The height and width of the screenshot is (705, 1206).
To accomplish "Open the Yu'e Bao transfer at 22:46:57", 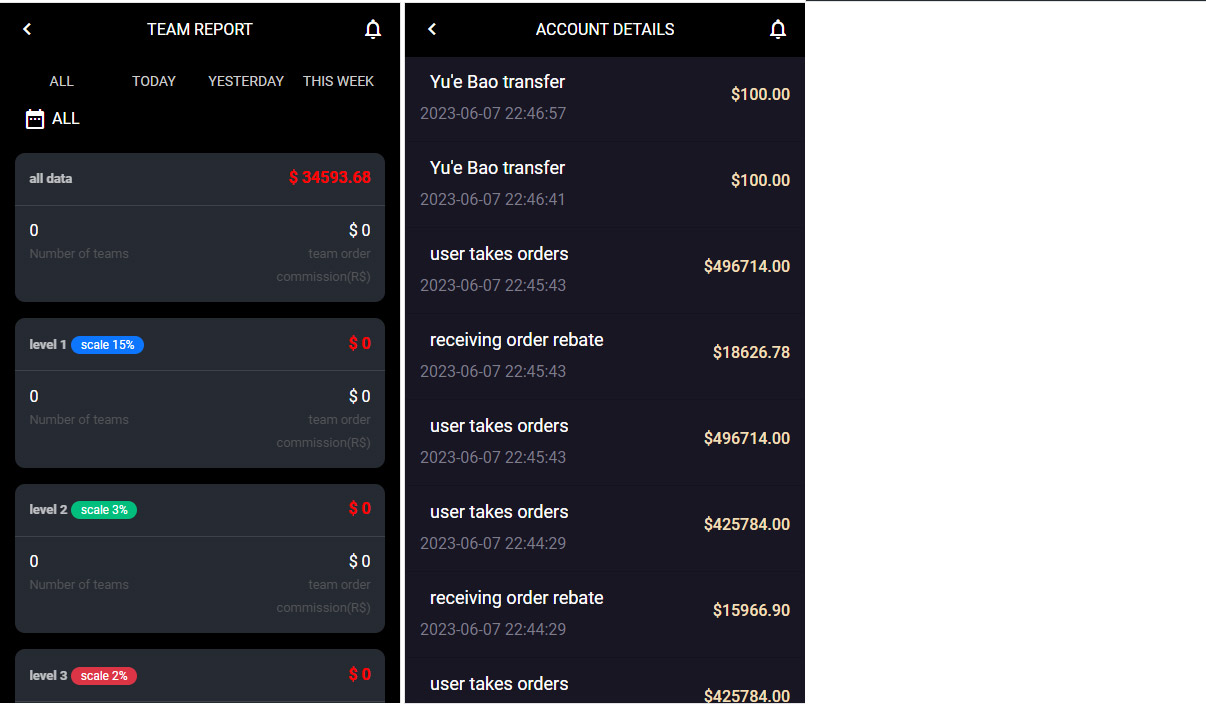I will pyautogui.click(x=604, y=97).
